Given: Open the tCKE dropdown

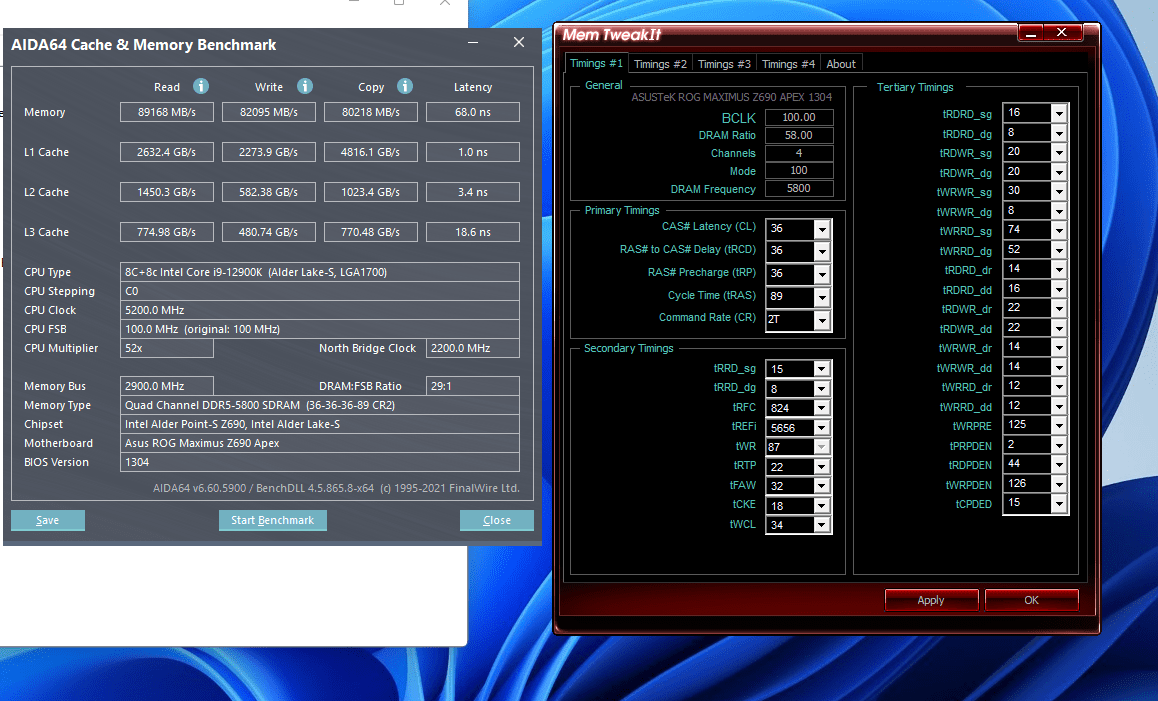Looking at the screenshot, I should point(822,506).
